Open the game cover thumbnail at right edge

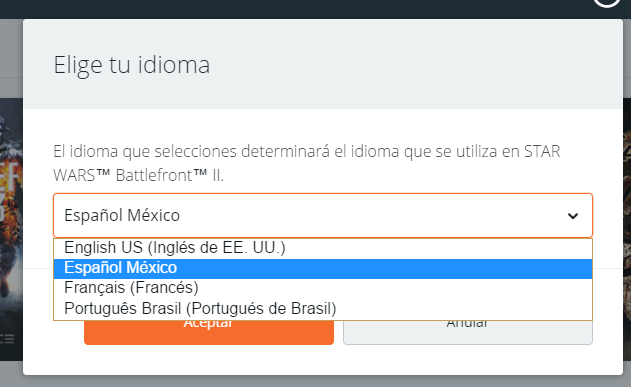click(627, 229)
